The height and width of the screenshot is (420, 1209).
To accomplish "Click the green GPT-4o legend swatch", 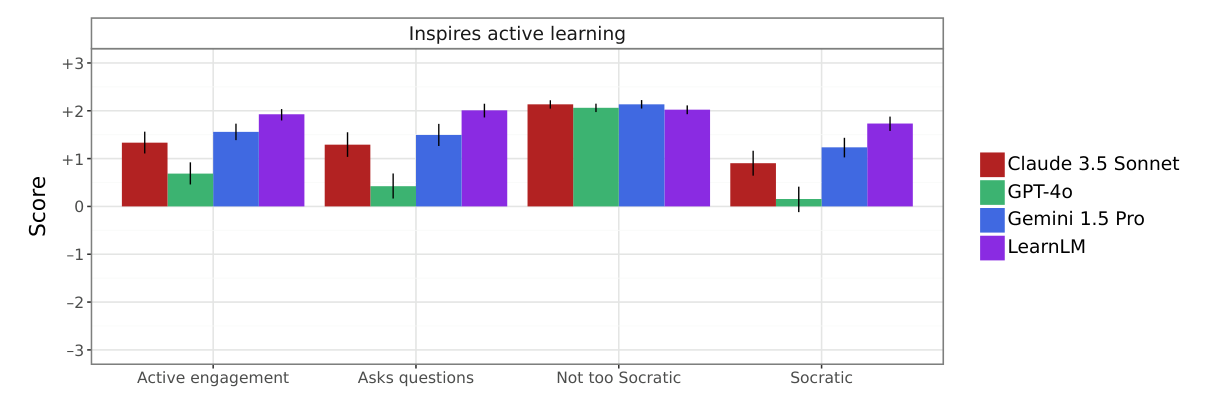I will click(x=992, y=192).
